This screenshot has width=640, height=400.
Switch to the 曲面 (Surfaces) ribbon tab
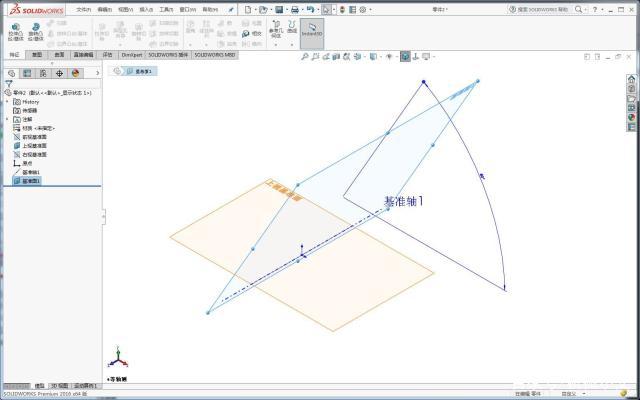(60, 55)
